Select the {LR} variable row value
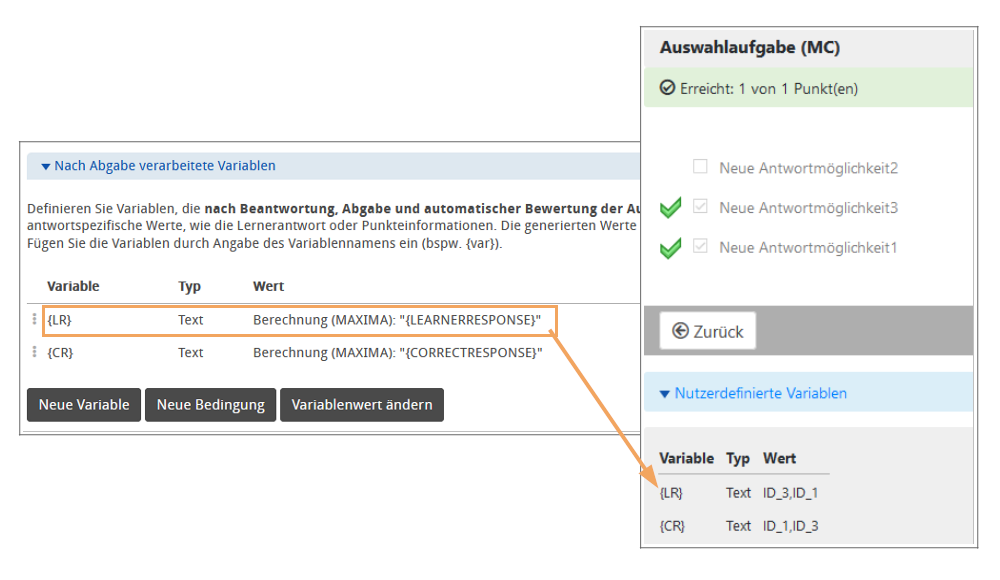 click(x=397, y=320)
